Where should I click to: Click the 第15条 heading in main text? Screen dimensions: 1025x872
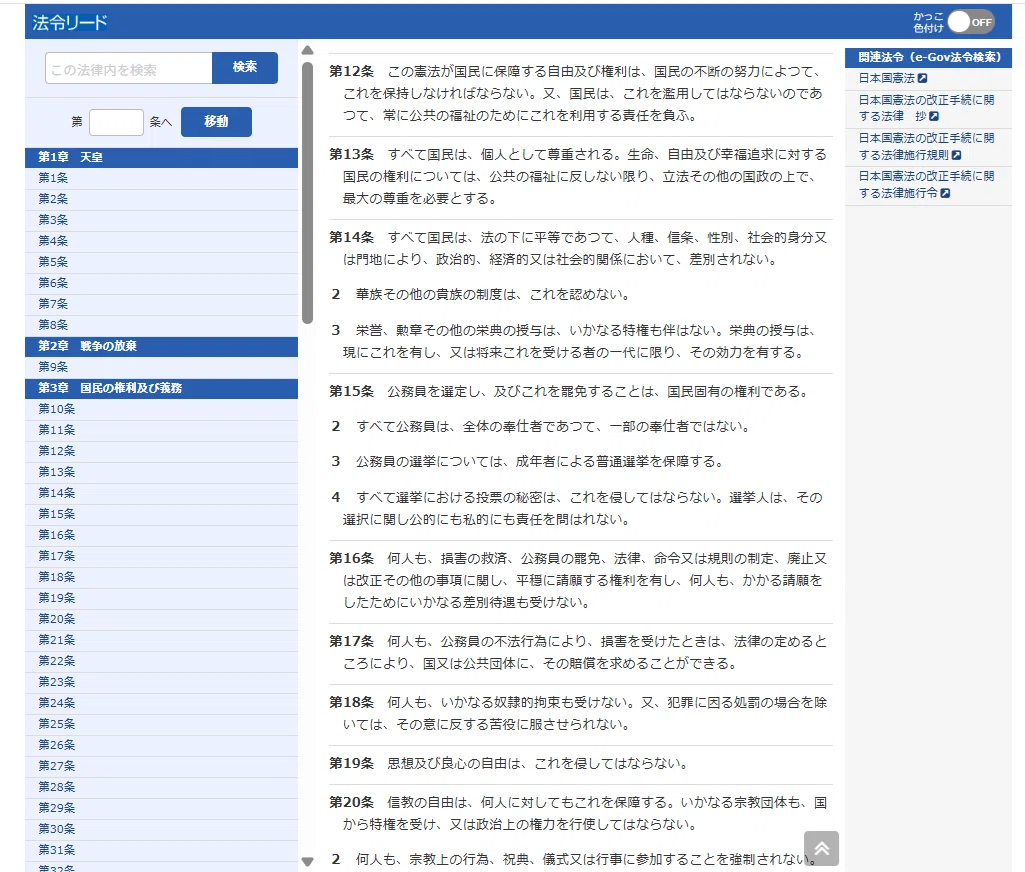[352, 392]
